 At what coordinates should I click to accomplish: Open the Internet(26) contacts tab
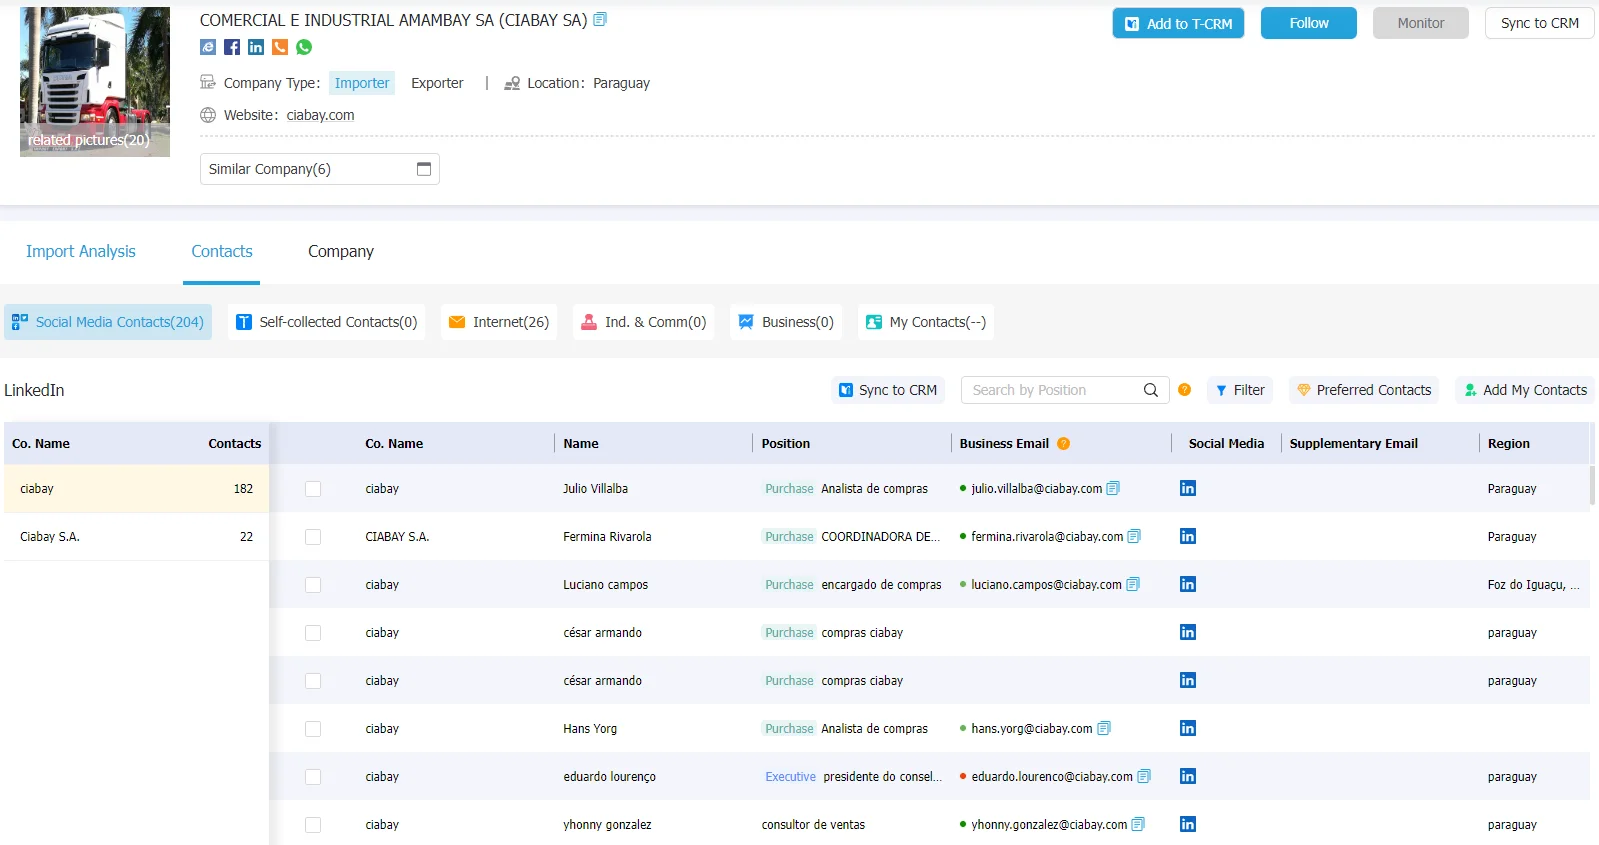(x=499, y=322)
